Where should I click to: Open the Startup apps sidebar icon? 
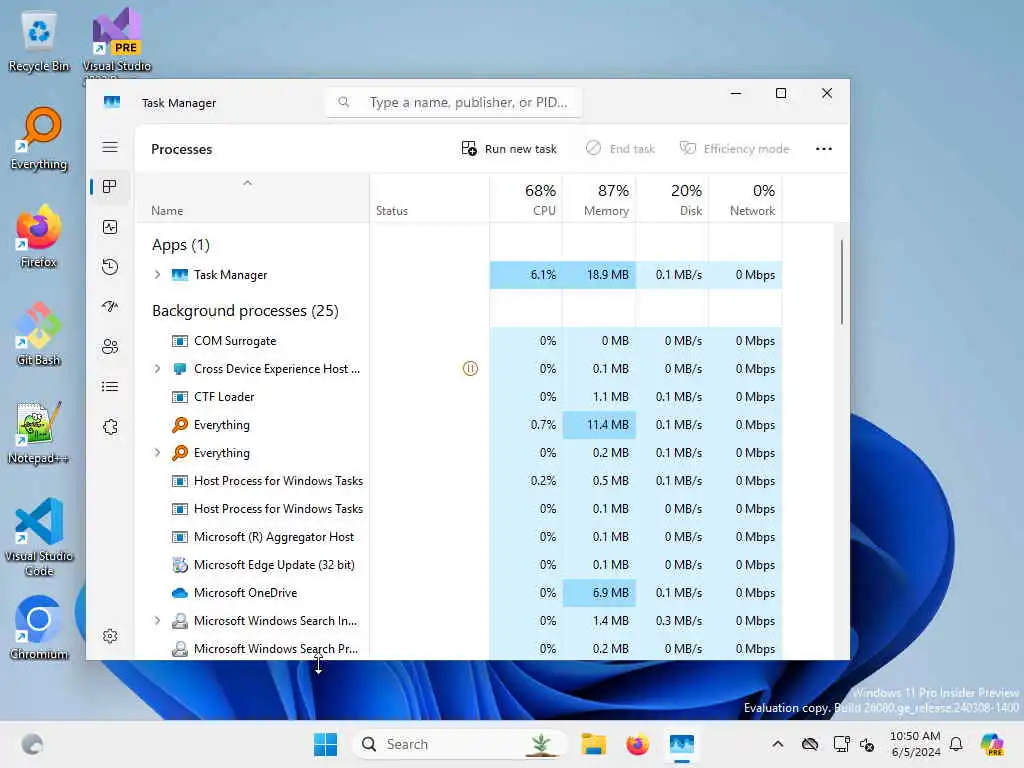(110, 306)
